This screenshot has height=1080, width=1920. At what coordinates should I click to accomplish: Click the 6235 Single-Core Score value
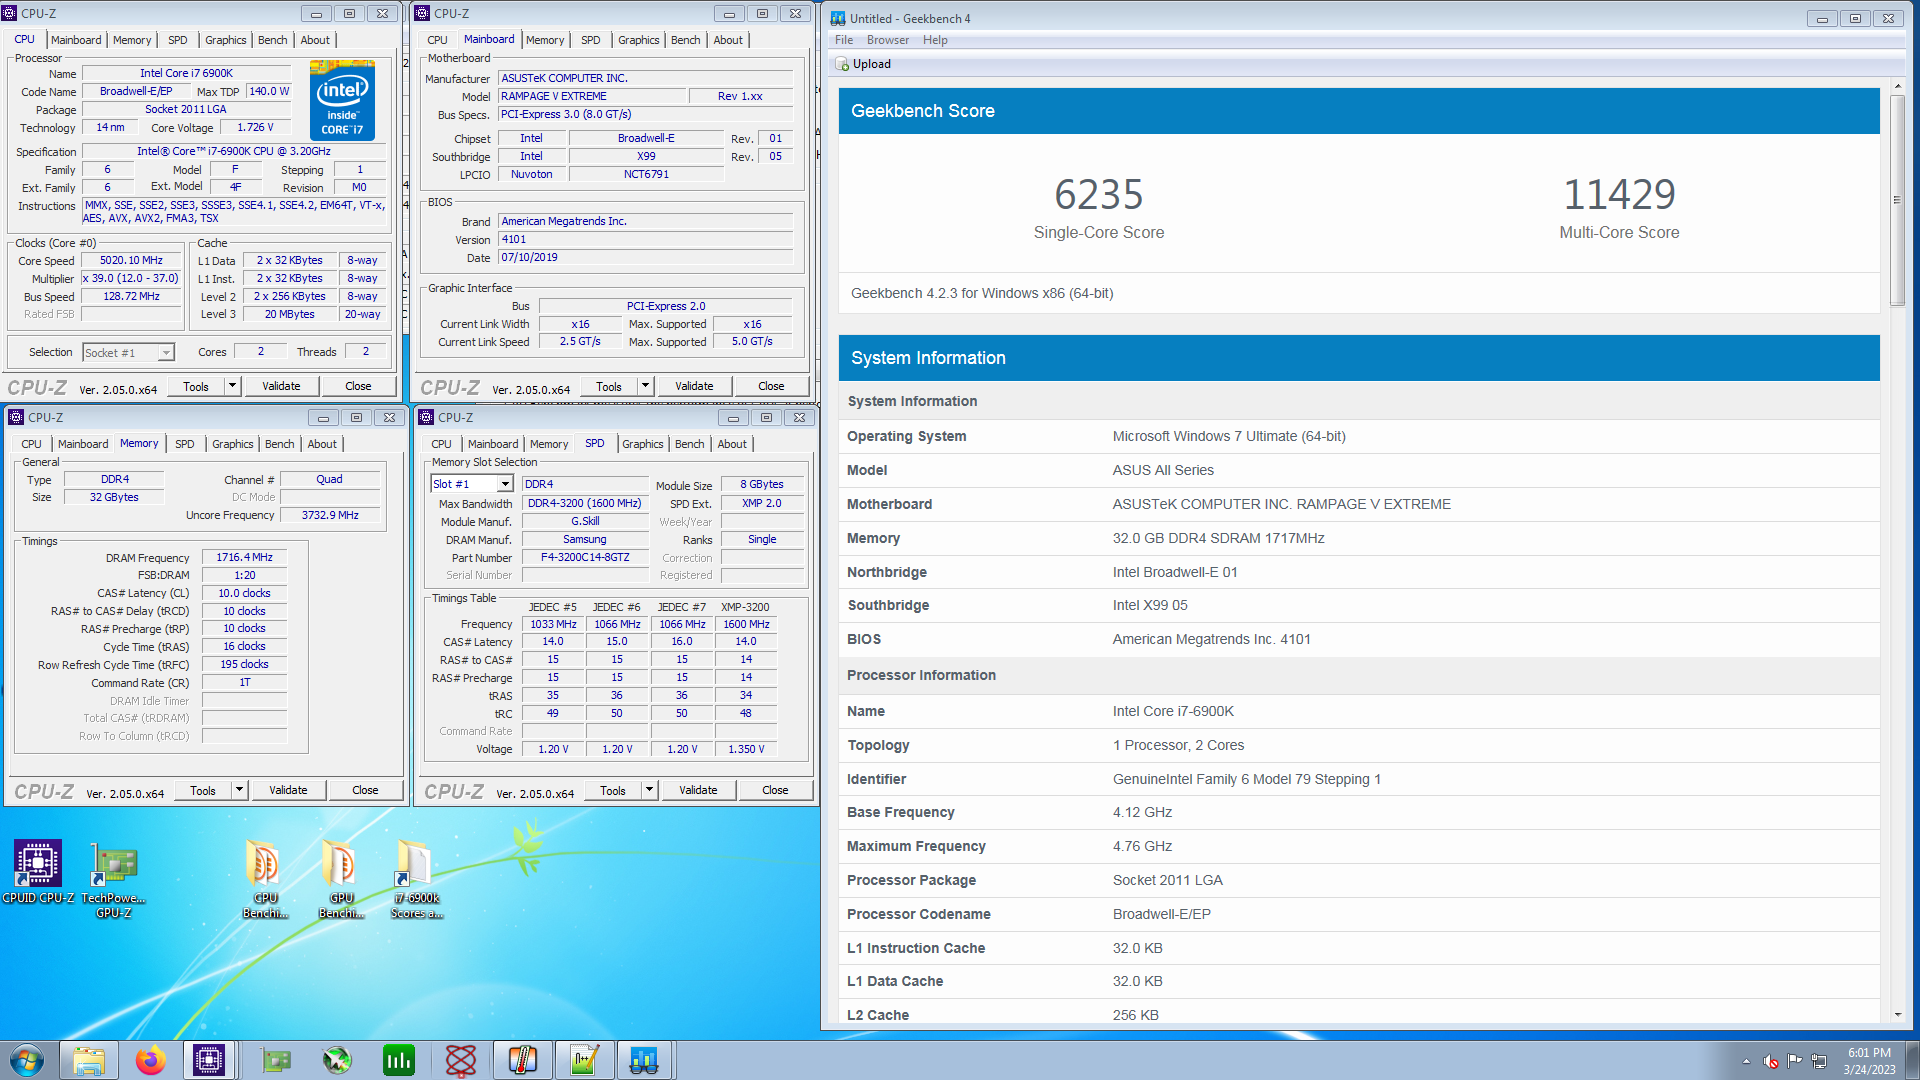tap(1098, 194)
